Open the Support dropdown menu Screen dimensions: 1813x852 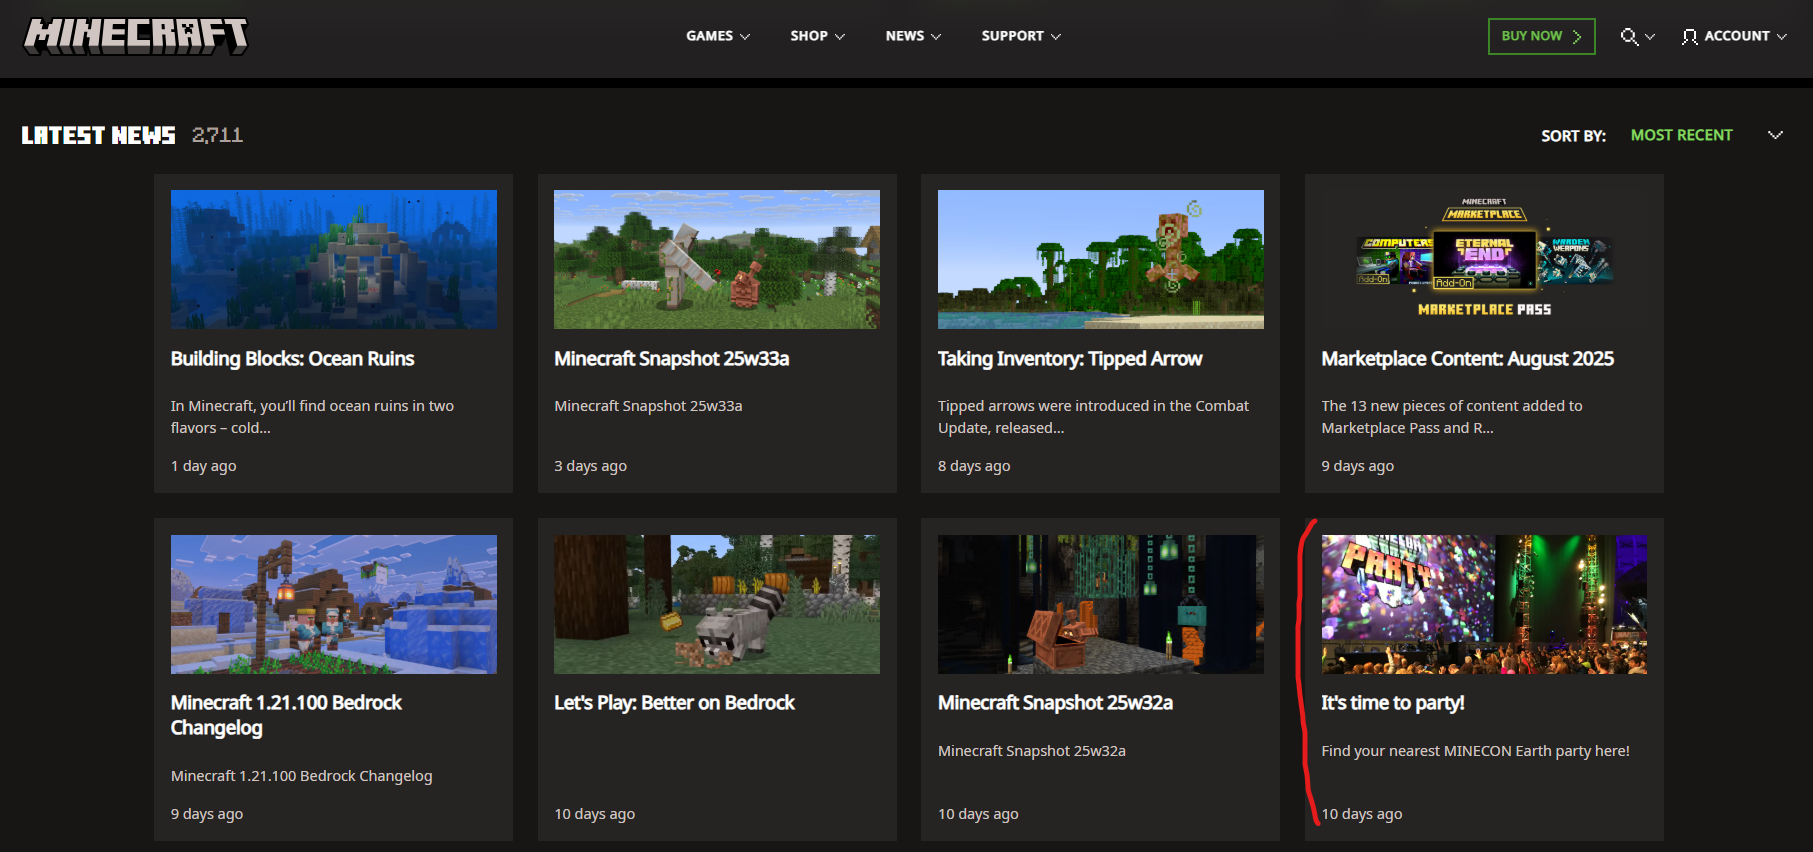[1020, 36]
